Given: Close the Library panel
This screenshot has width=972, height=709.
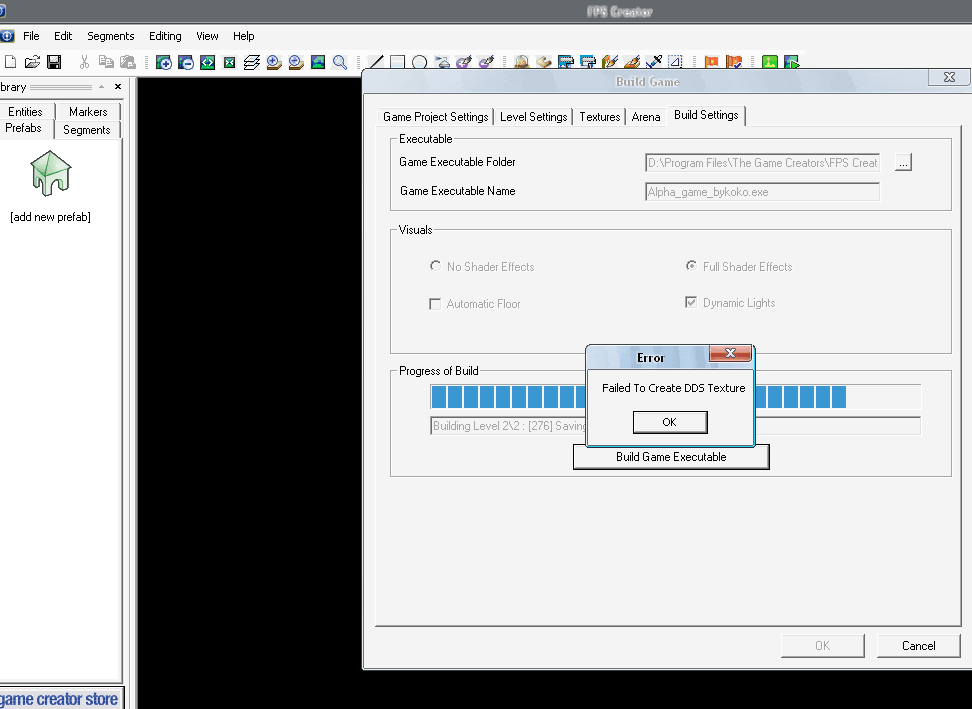Looking at the screenshot, I should point(118,87).
